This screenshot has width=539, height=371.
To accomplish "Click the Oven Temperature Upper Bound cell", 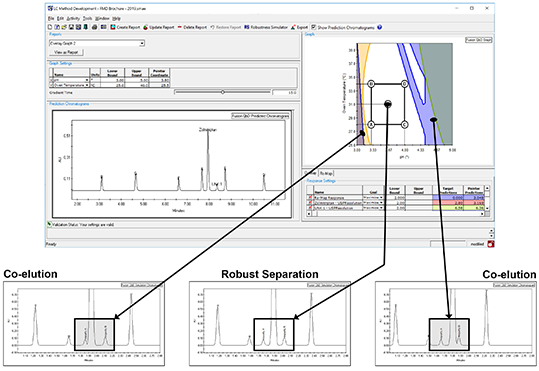I will click(136, 85).
